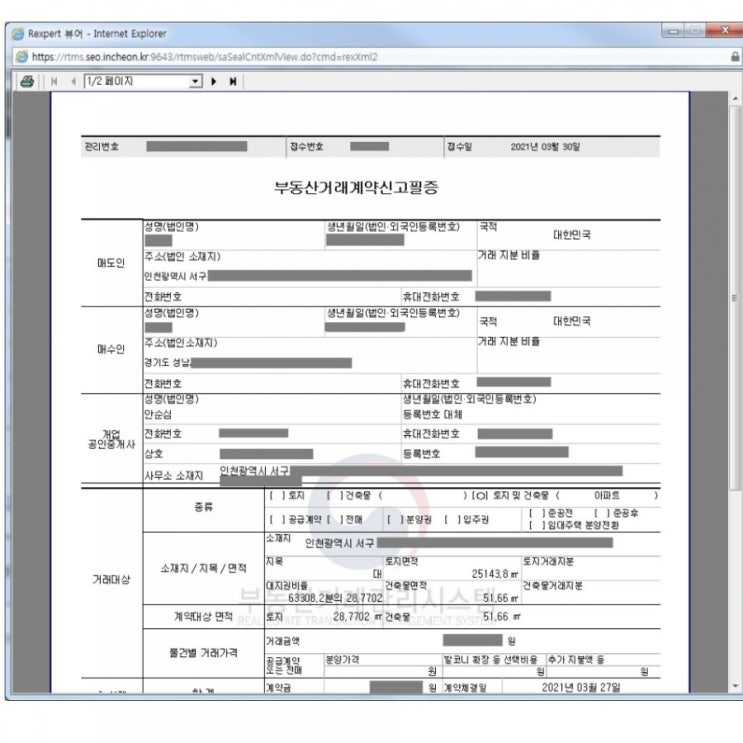Toggle the 토지 및 건축물 checkbox
The height and width of the screenshot is (743, 743).
(480, 496)
